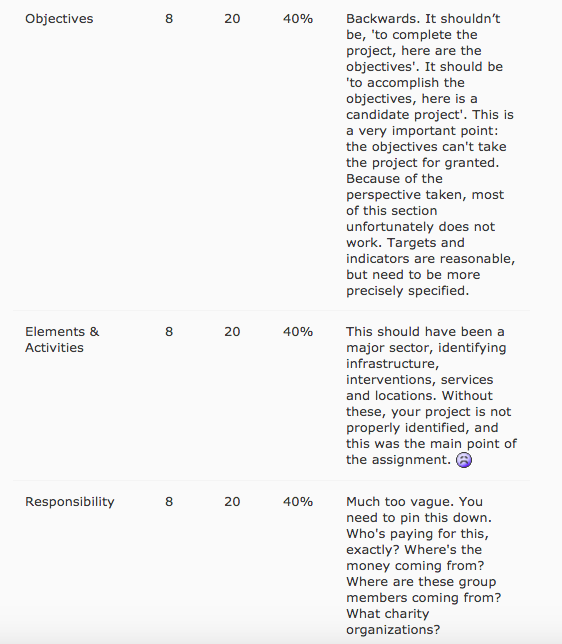Click the Elements & Activities maximum 20

click(x=232, y=332)
